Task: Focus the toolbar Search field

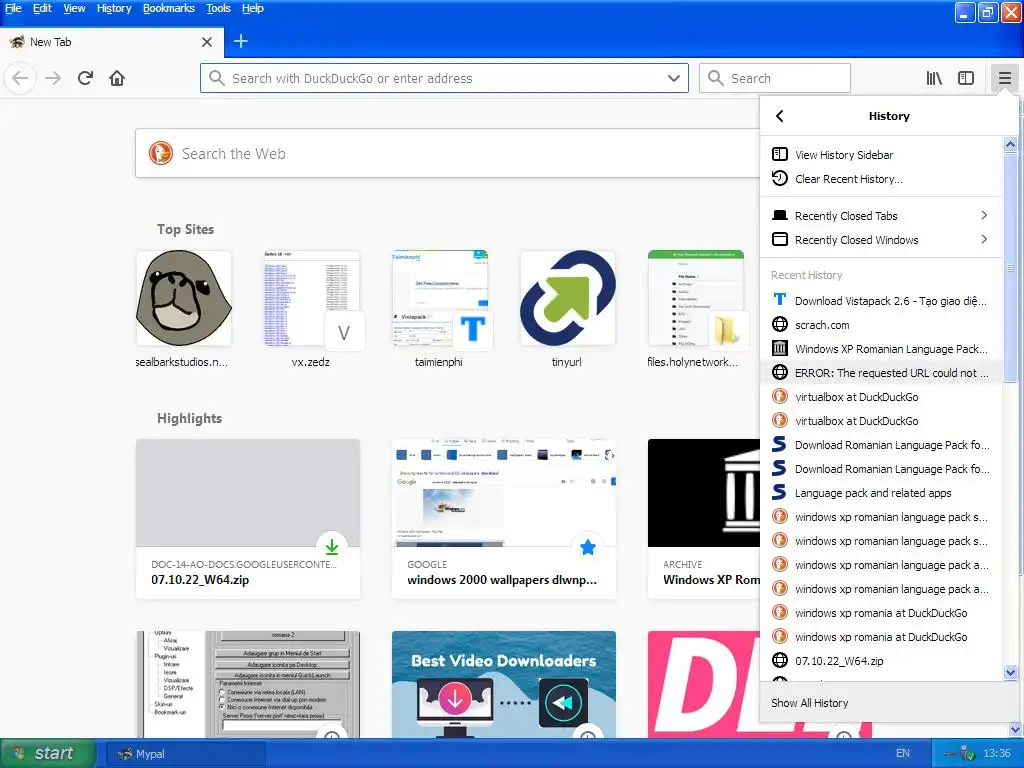Action: (775, 78)
